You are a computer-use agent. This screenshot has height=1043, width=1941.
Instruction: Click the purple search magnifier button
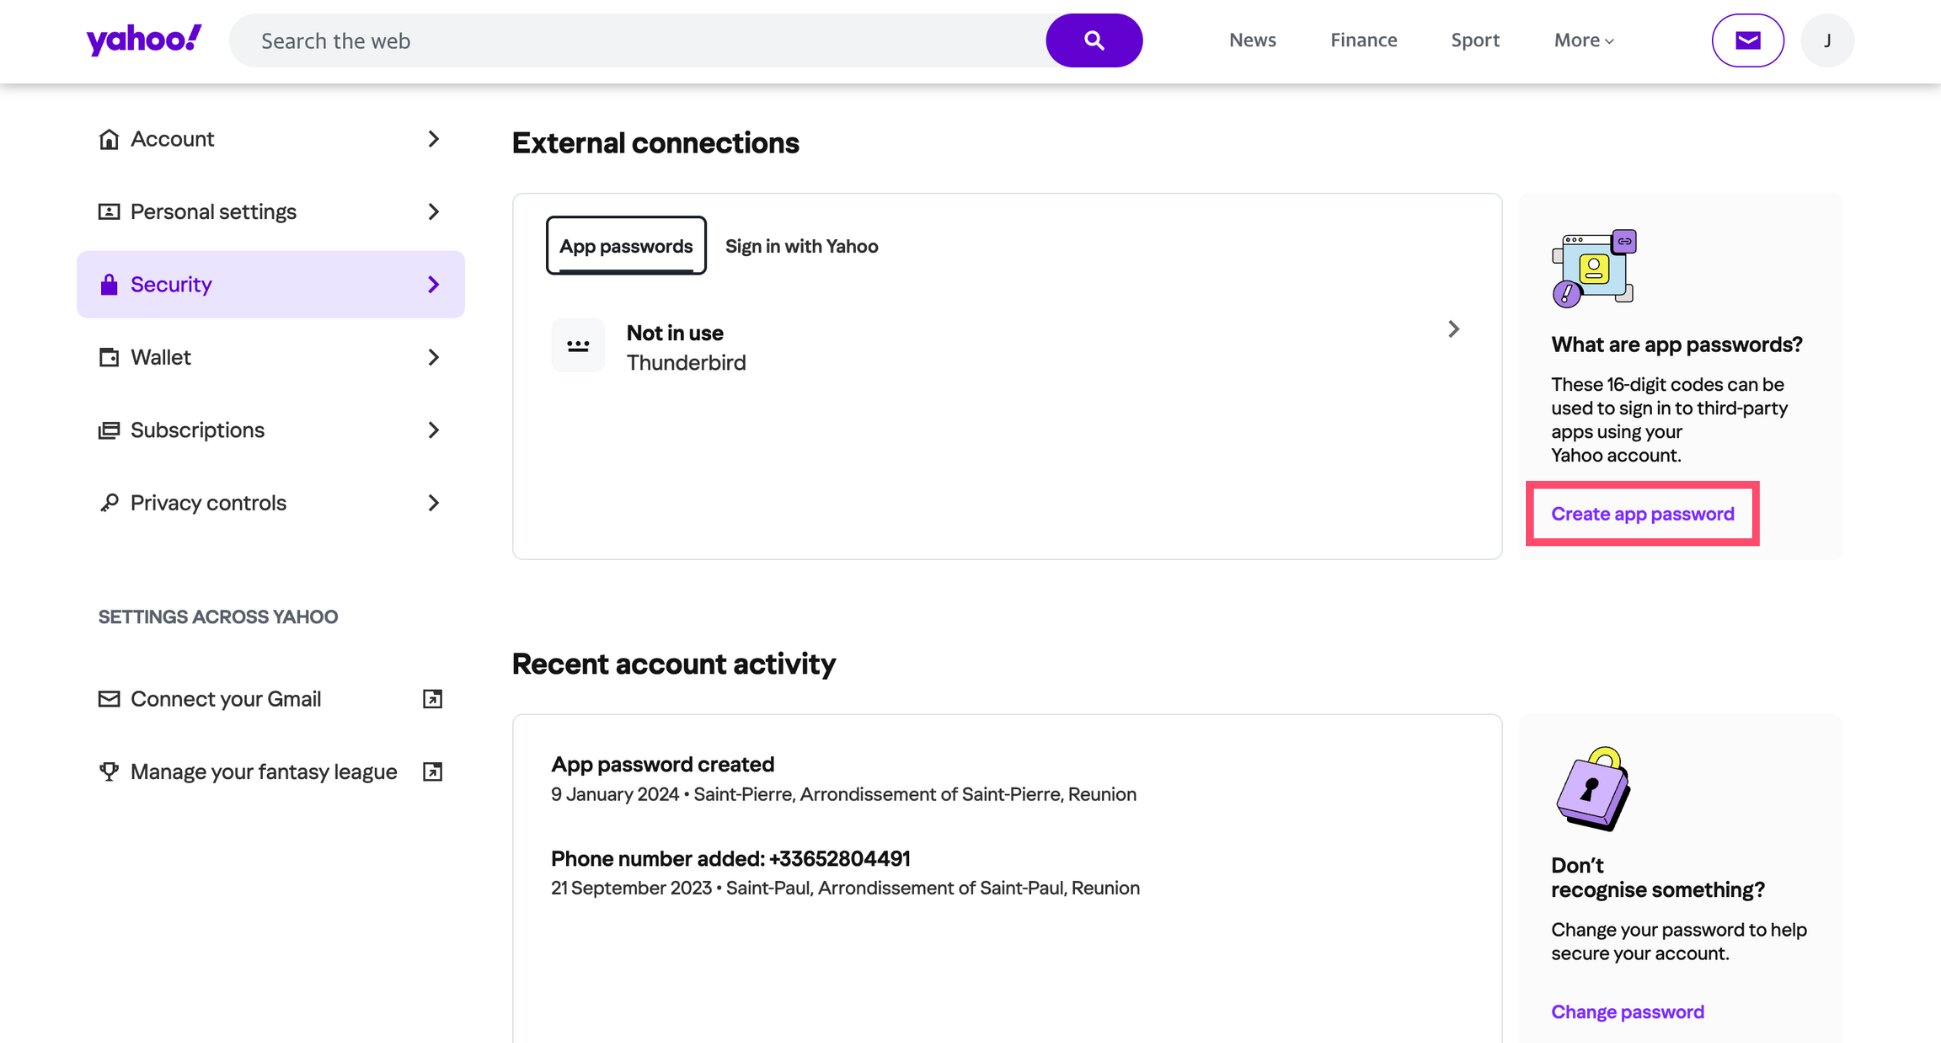coord(1094,40)
